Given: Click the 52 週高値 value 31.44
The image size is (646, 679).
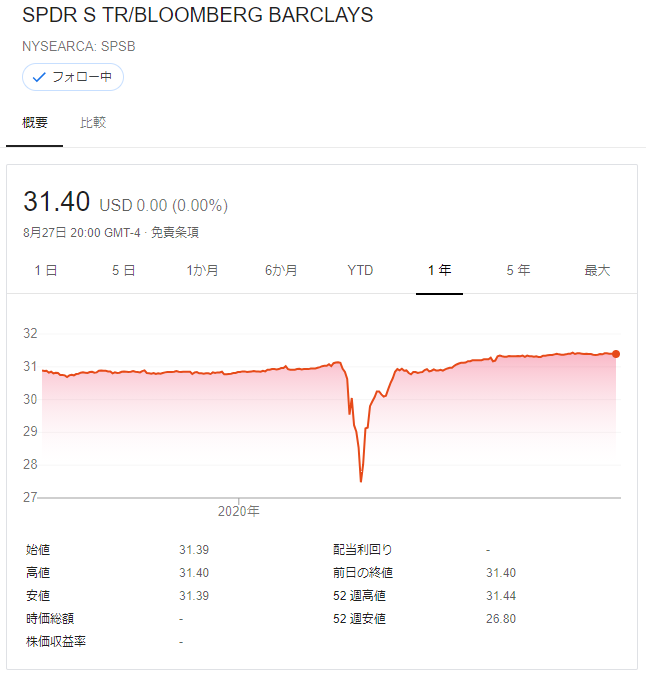Looking at the screenshot, I should (x=501, y=596).
